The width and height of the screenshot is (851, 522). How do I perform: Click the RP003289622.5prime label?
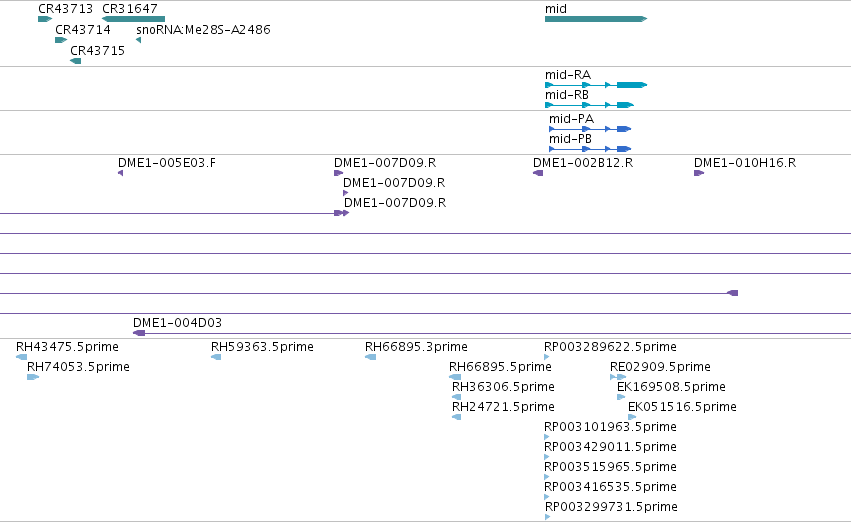tap(611, 347)
